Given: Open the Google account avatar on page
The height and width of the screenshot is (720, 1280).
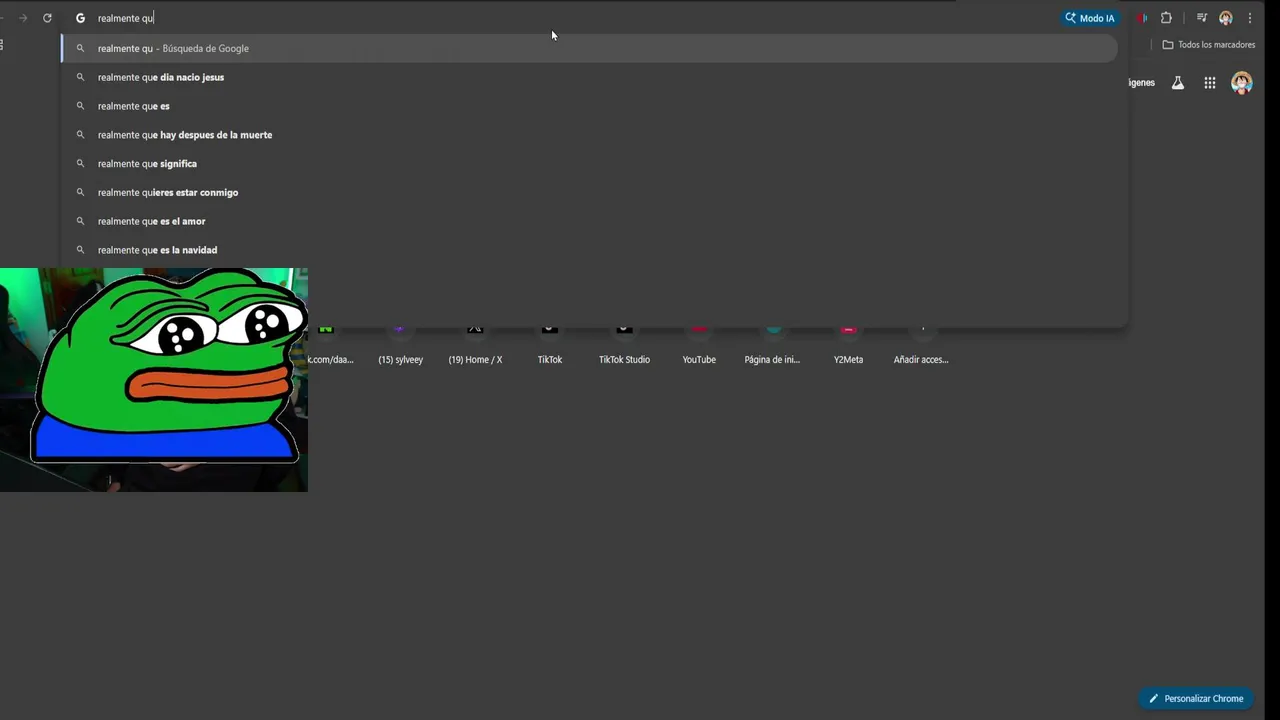Looking at the screenshot, I should (1242, 83).
